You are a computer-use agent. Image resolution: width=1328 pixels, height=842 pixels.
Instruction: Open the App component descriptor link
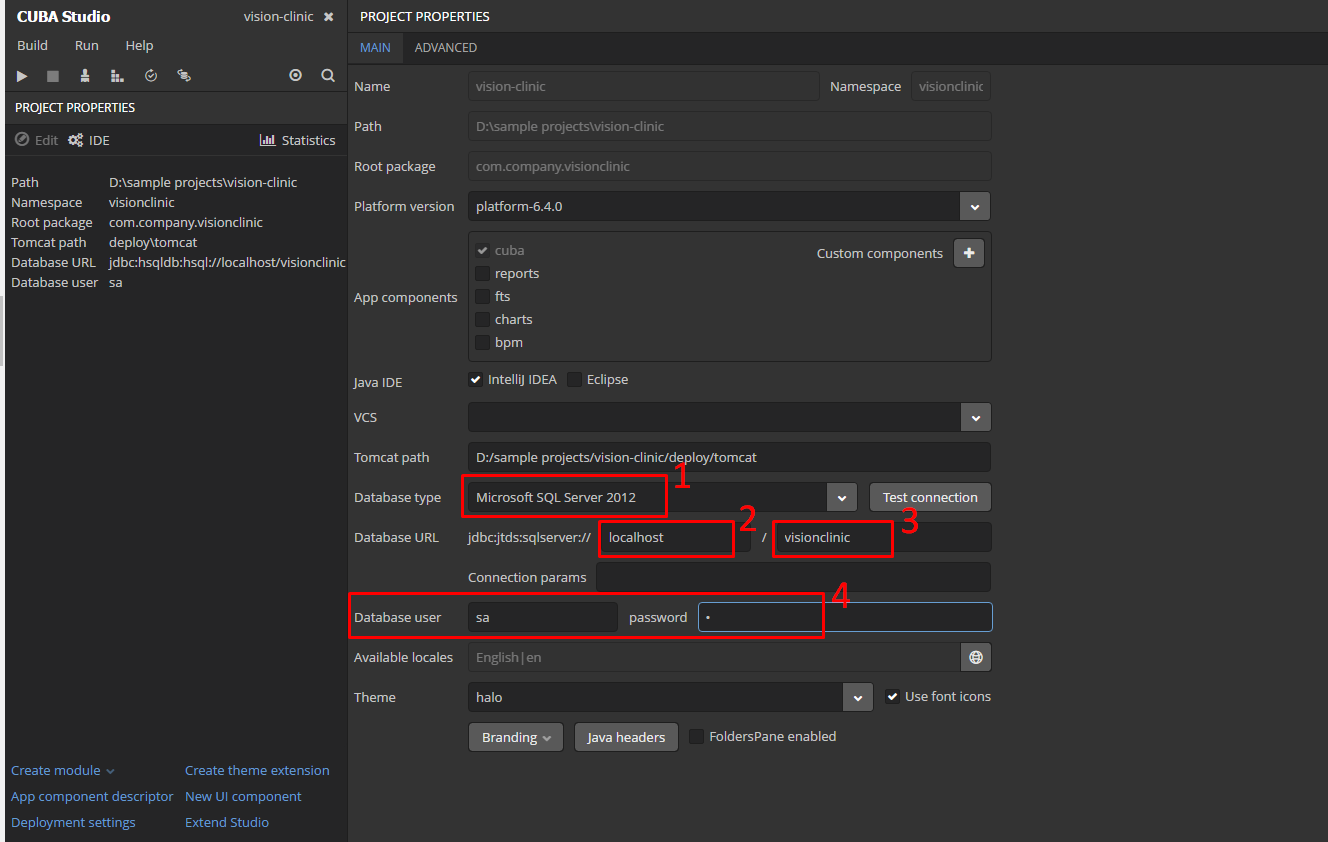[92, 796]
